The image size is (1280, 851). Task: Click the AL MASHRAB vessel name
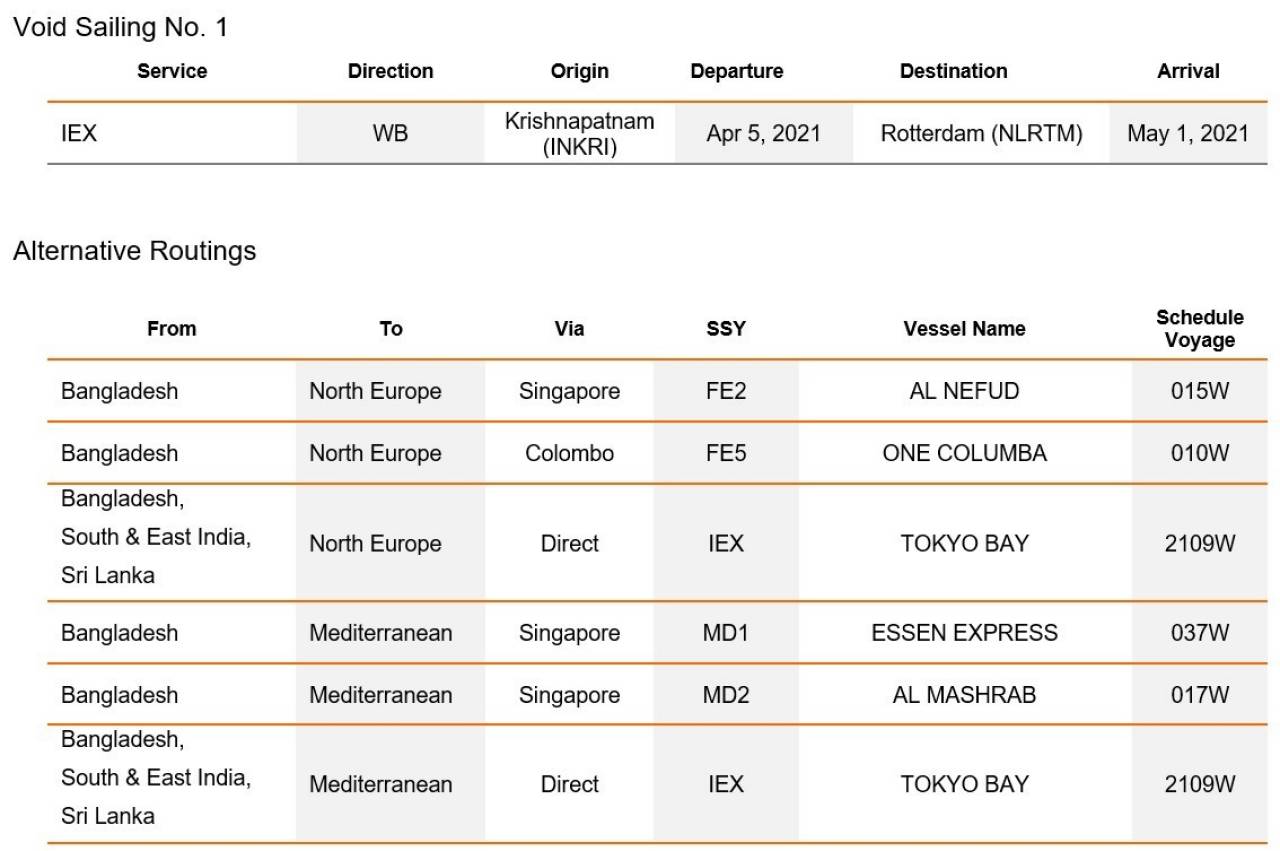click(x=964, y=695)
